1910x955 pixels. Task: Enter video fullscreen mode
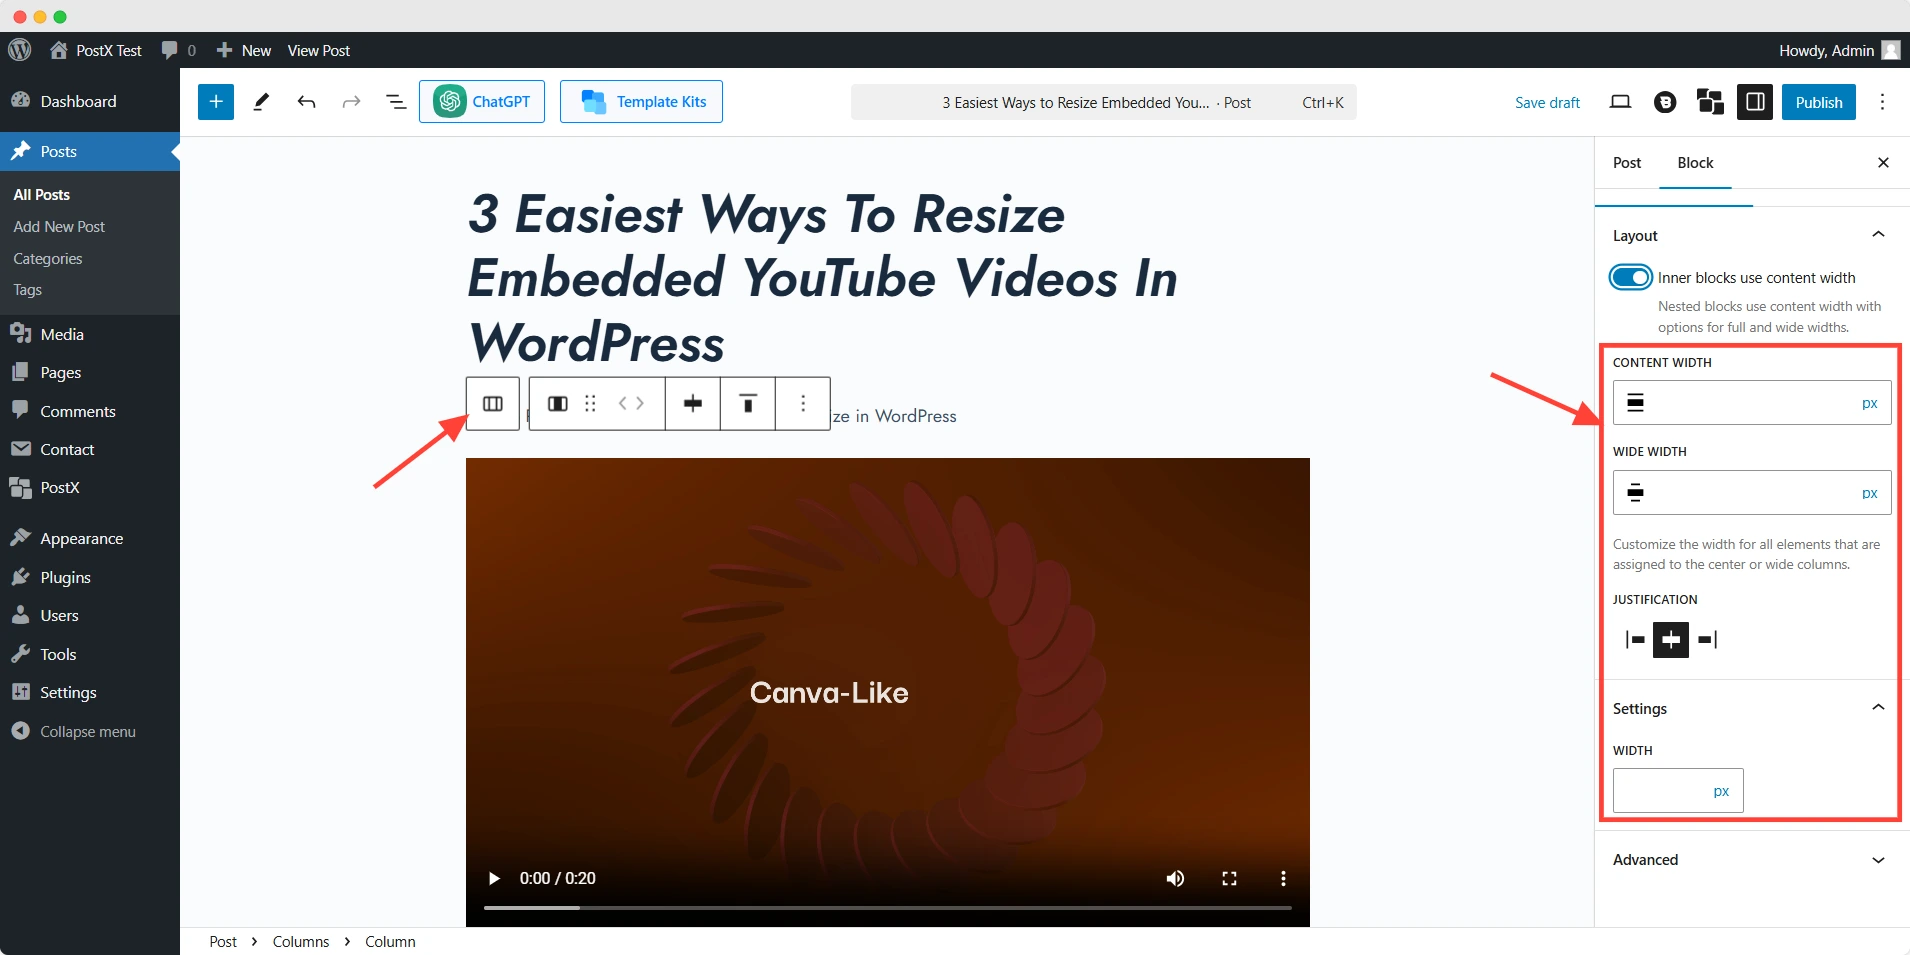1229,878
